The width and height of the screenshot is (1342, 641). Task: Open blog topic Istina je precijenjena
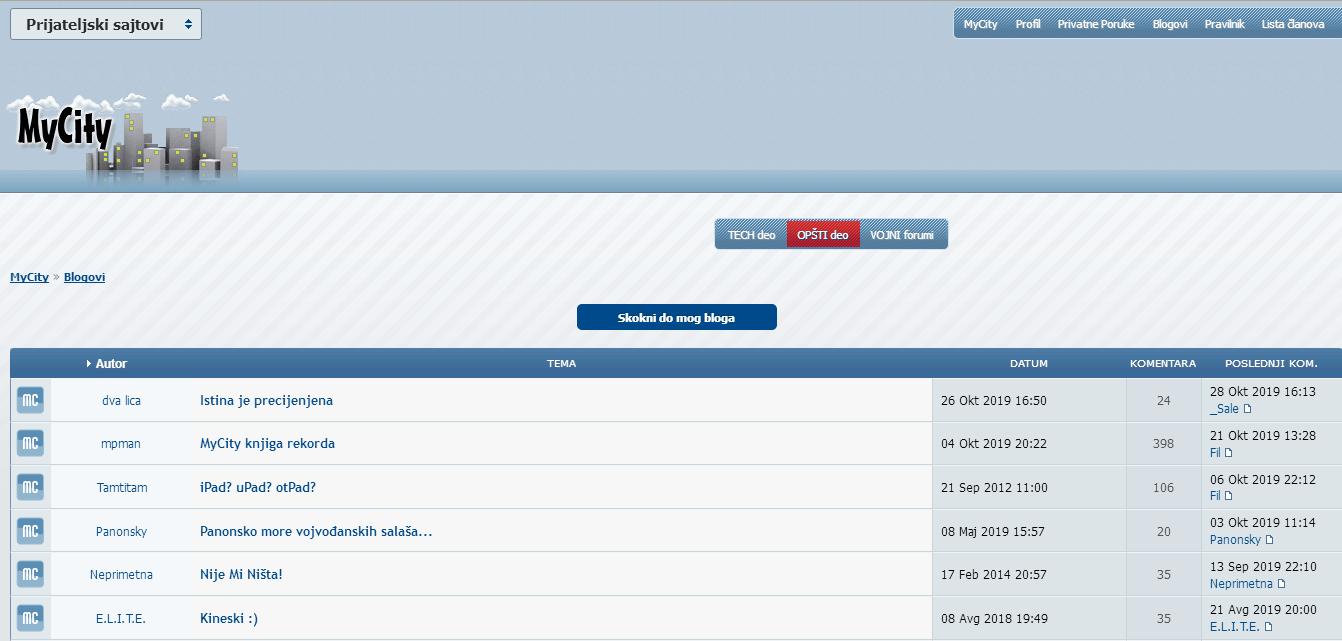click(x=266, y=400)
